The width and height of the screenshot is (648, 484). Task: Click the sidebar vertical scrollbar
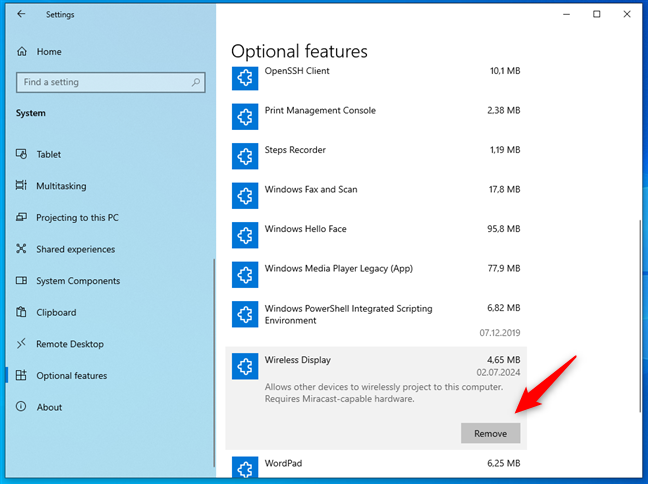pos(214,362)
